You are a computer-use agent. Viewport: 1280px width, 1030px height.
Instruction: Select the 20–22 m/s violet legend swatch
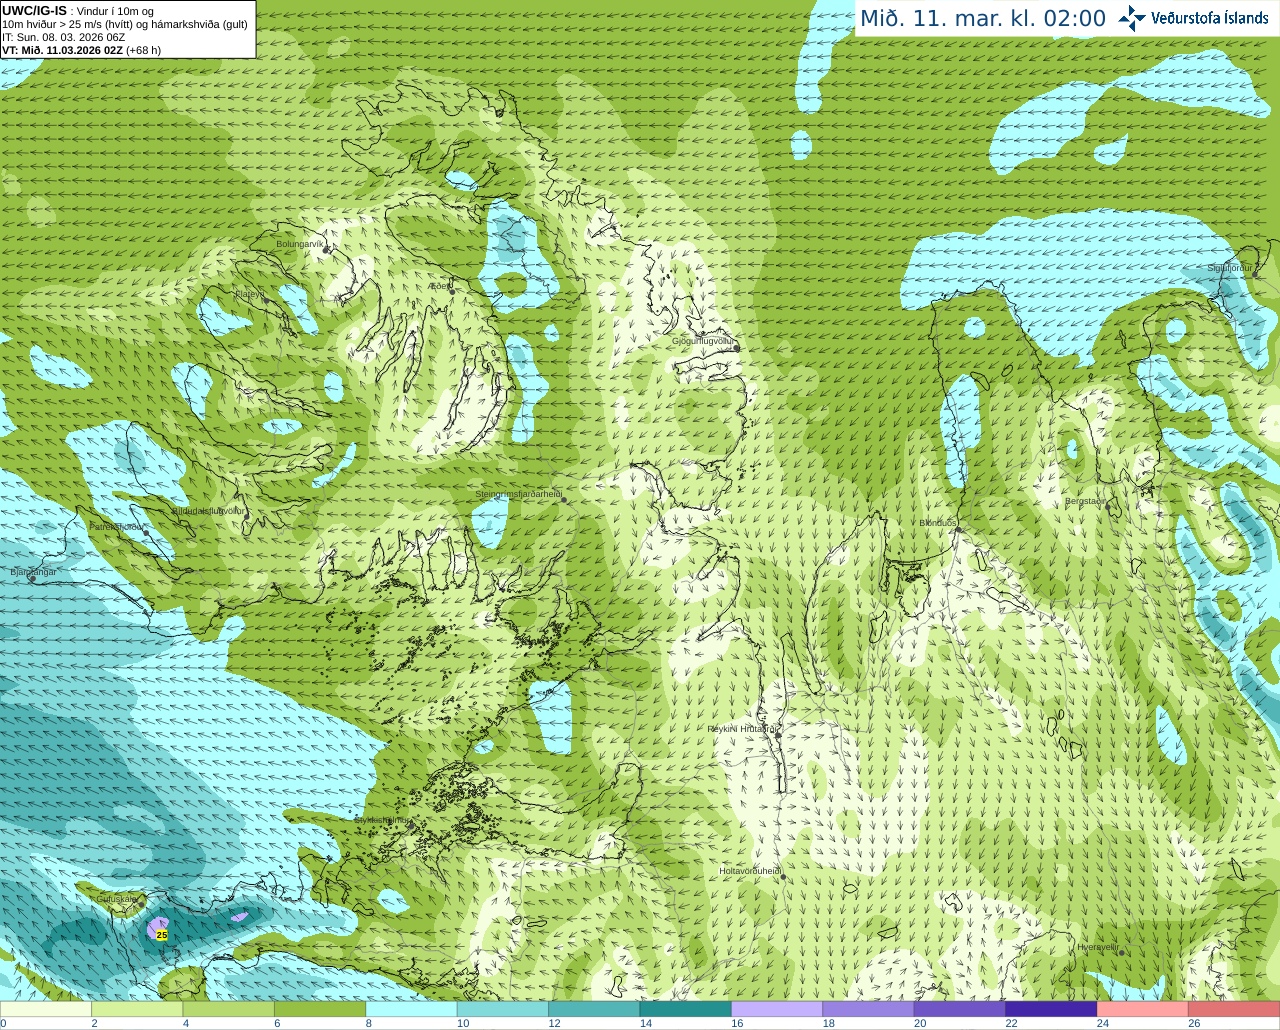[960, 1009]
